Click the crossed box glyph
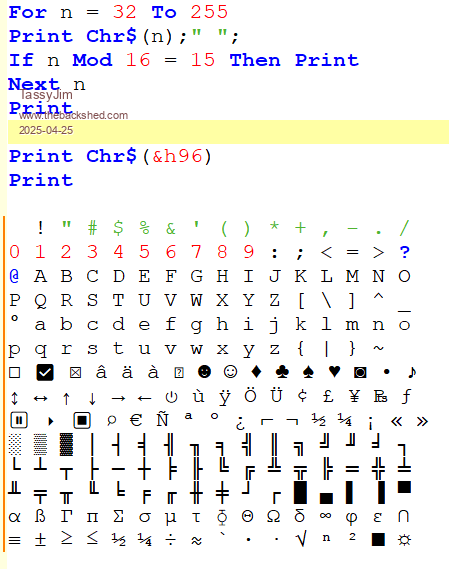 (x=75, y=373)
